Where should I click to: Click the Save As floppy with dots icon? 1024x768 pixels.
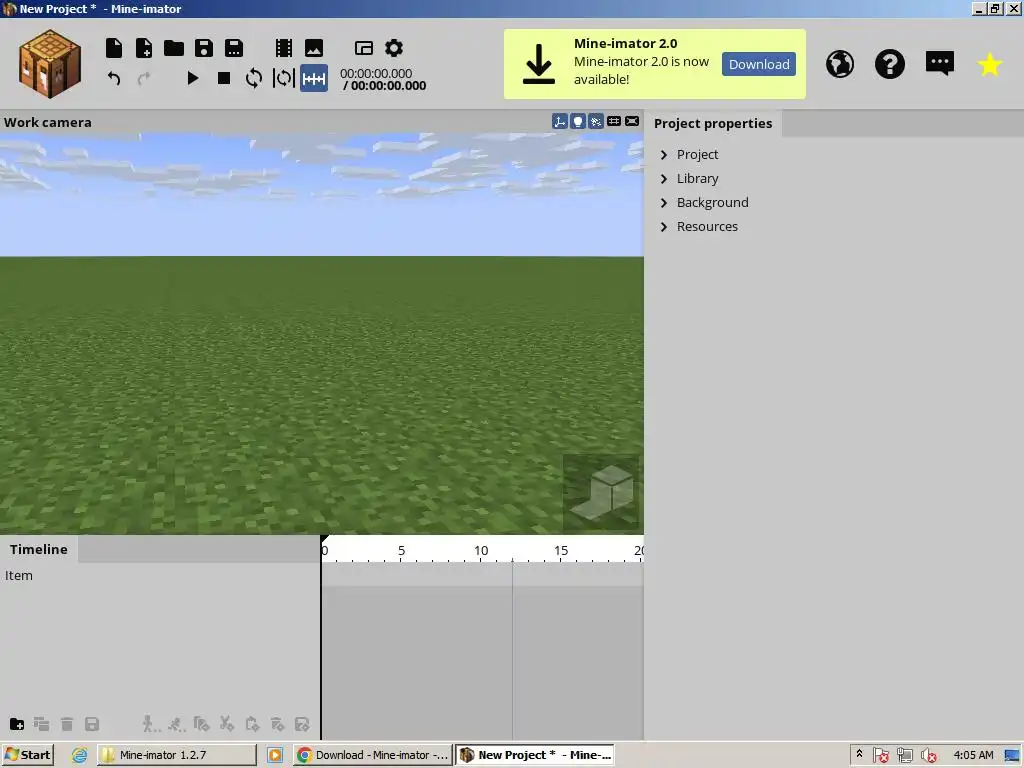234,48
